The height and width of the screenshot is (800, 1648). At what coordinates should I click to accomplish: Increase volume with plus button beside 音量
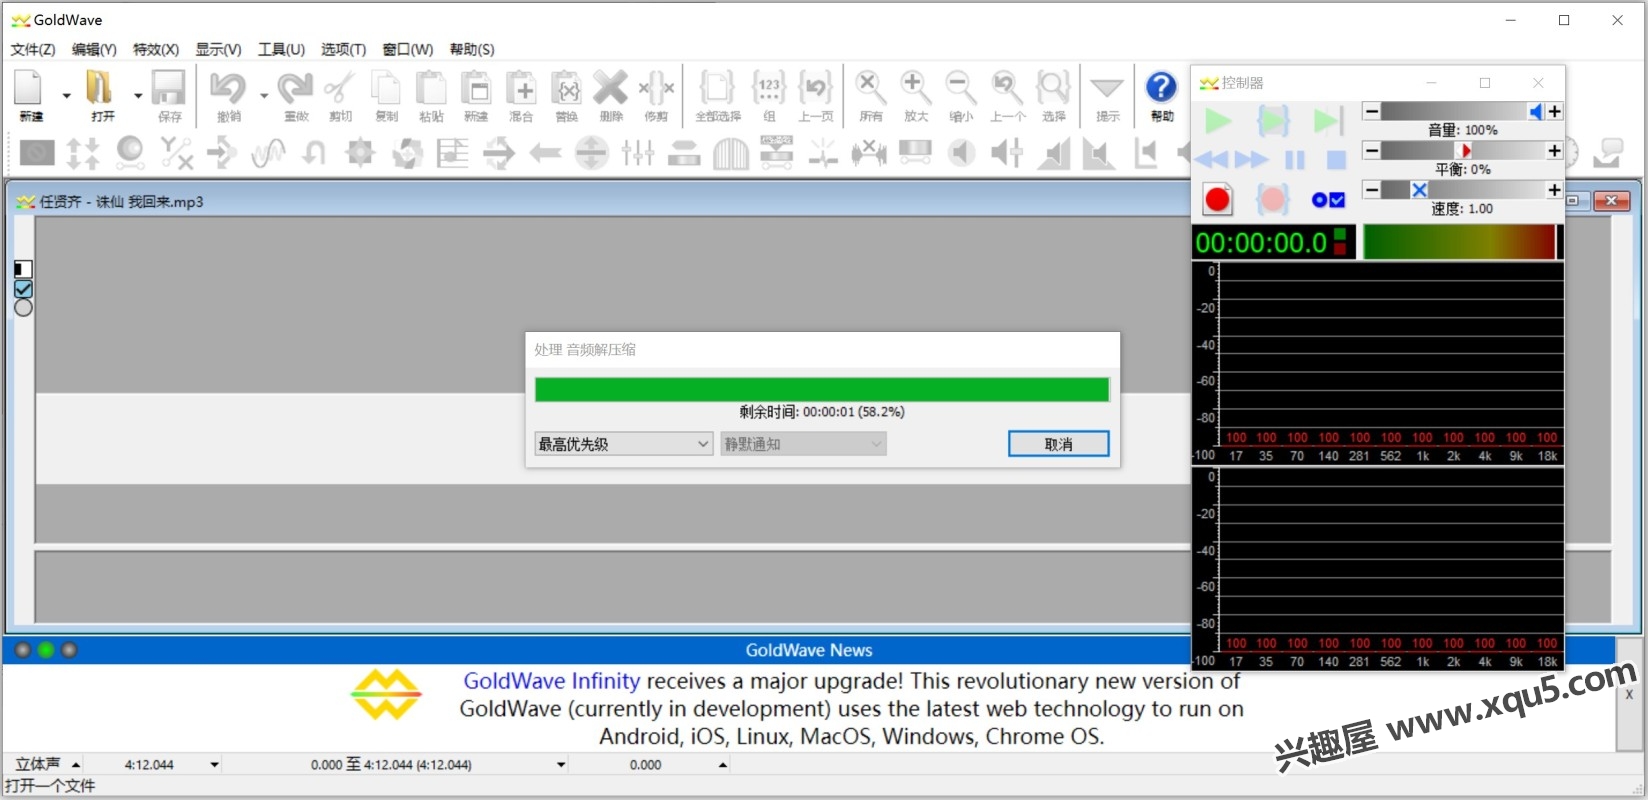[x=1554, y=112]
